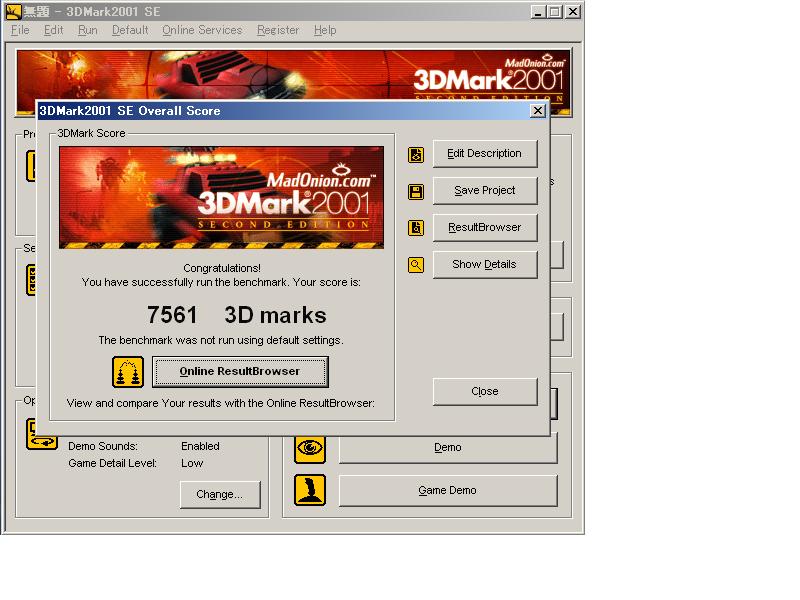Click Close button in score dialog

[485, 391]
